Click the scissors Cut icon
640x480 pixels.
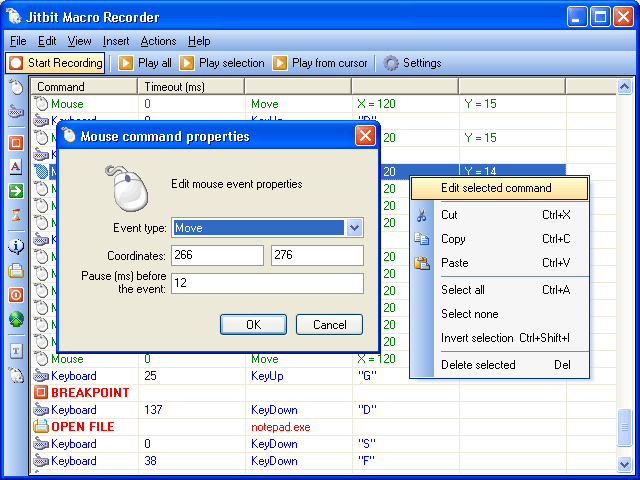pyautogui.click(x=422, y=215)
